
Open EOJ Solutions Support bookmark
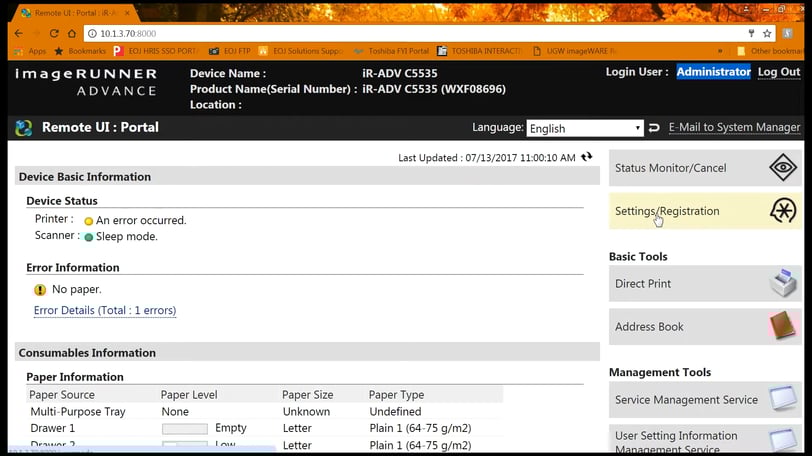(x=300, y=51)
